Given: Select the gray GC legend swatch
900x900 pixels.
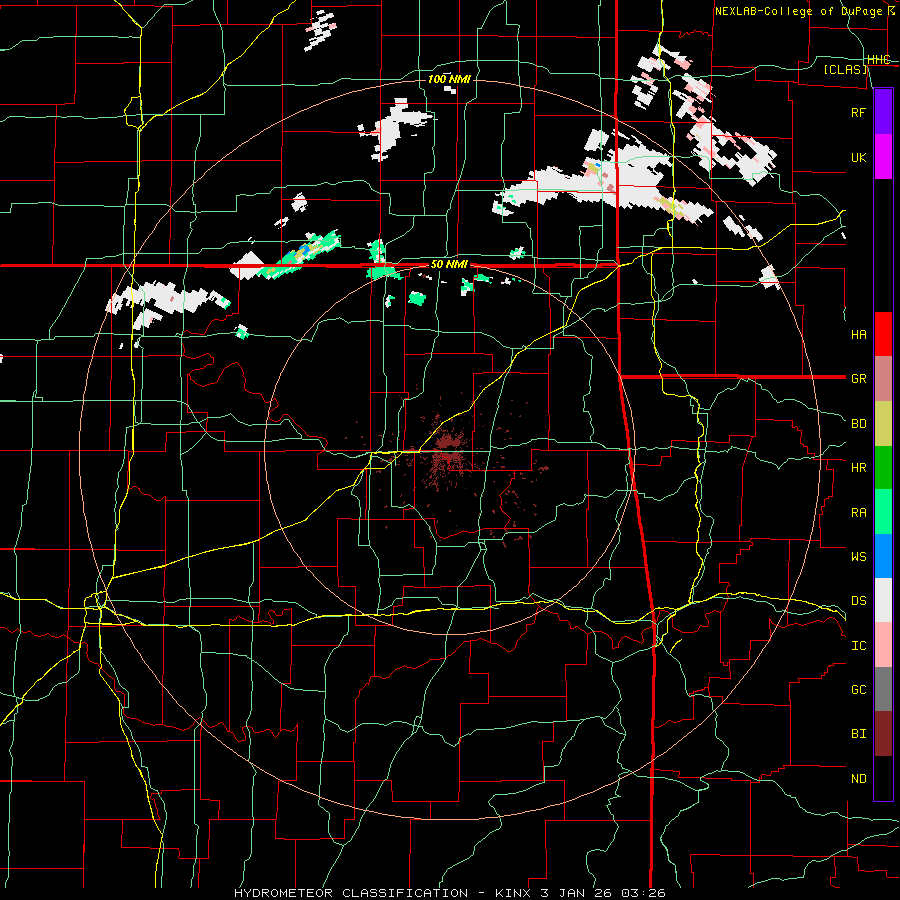Looking at the screenshot, I should coord(883,689).
